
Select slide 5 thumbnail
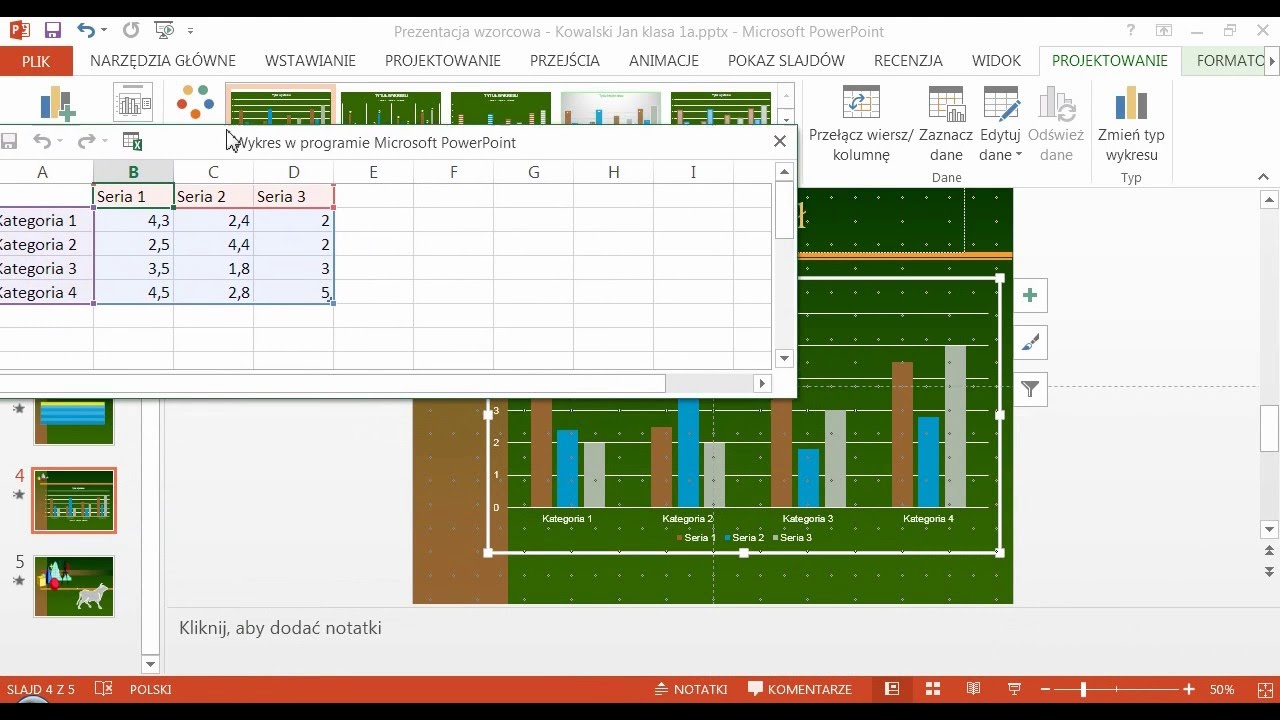pos(74,587)
